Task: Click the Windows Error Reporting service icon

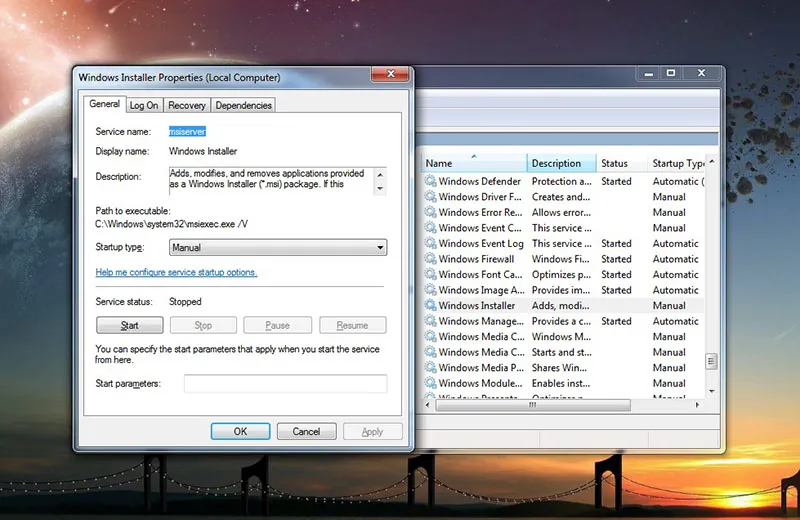Action: [430, 213]
